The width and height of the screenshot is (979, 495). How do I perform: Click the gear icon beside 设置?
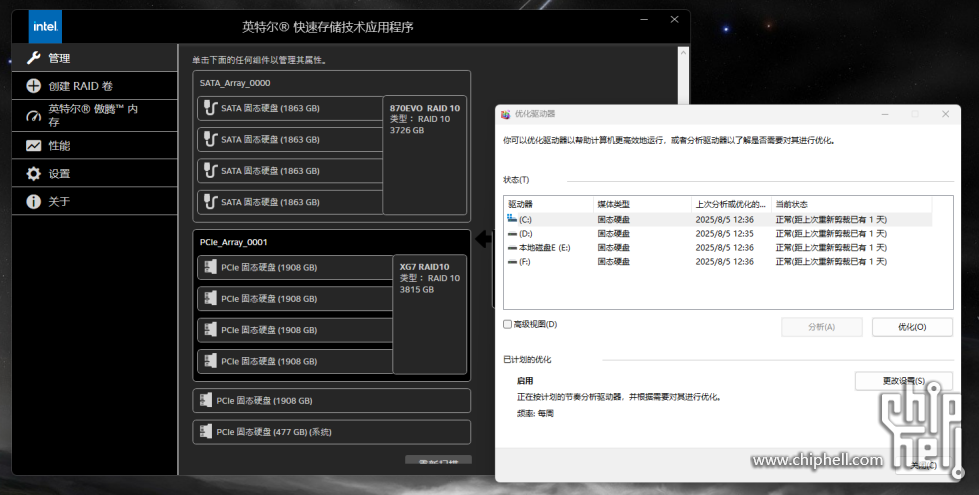[x=33, y=174]
